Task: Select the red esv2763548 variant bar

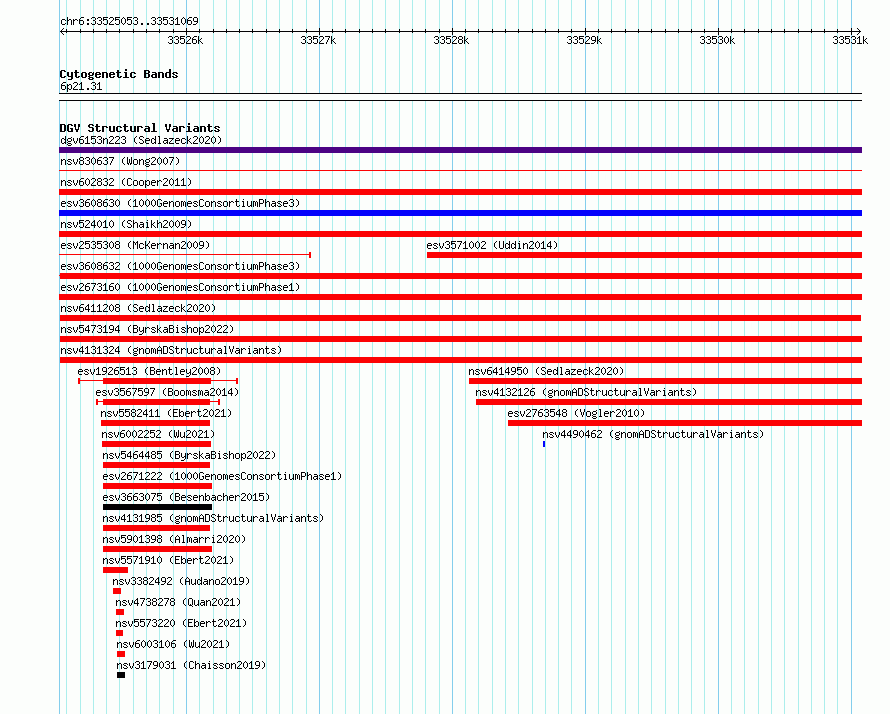Action: (685, 423)
